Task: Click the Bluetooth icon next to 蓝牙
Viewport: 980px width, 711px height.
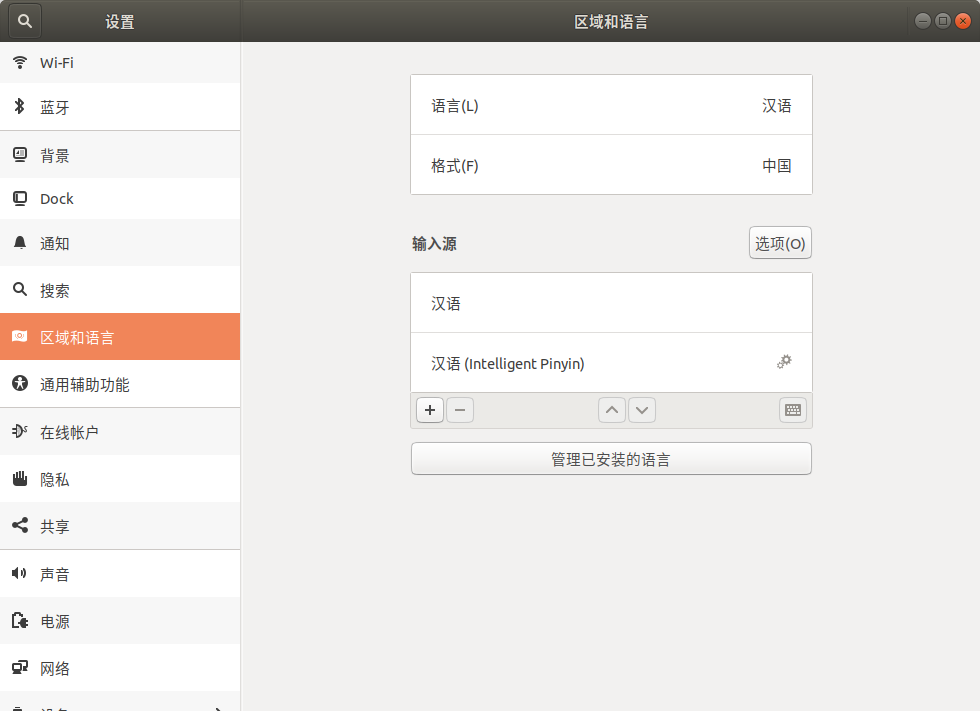Action: pyautogui.click(x=20, y=106)
